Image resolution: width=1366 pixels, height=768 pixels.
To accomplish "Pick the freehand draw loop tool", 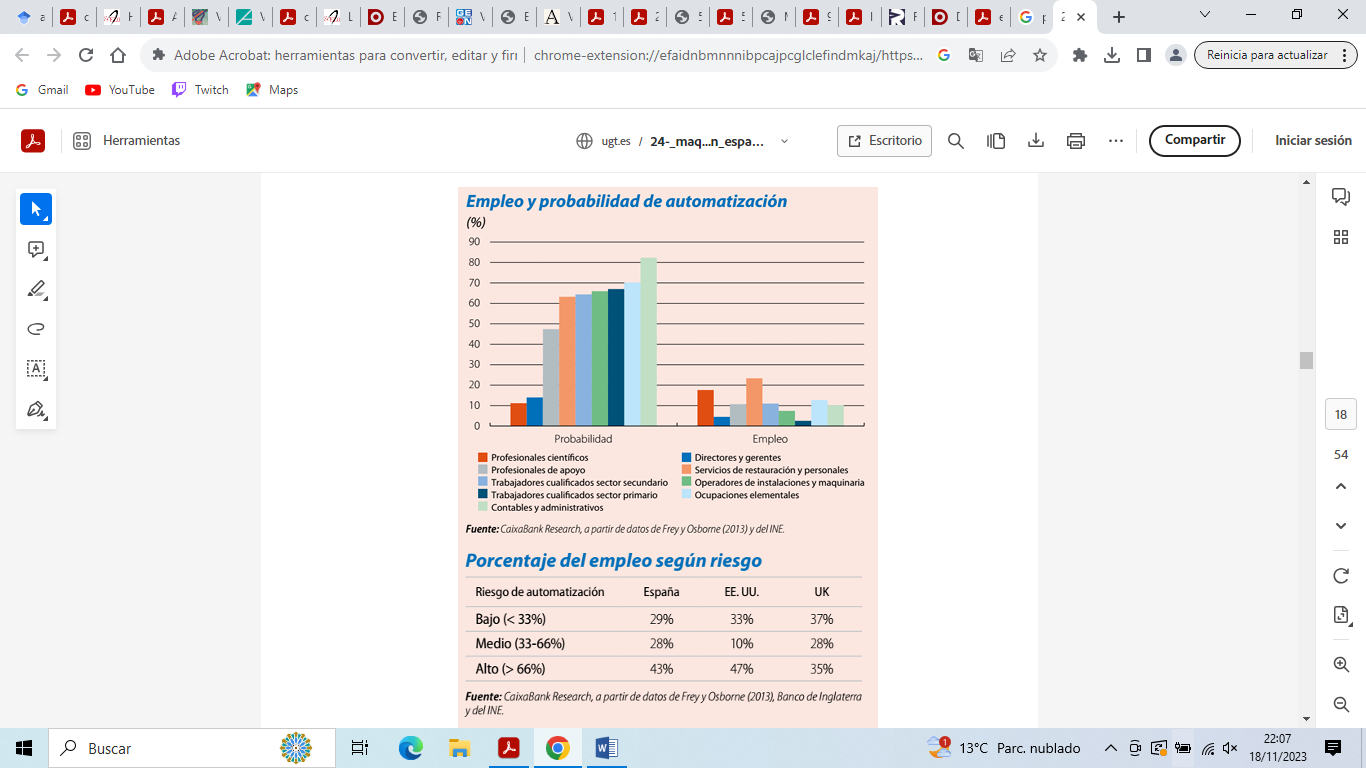I will pyautogui.click(x=36, y=329).
